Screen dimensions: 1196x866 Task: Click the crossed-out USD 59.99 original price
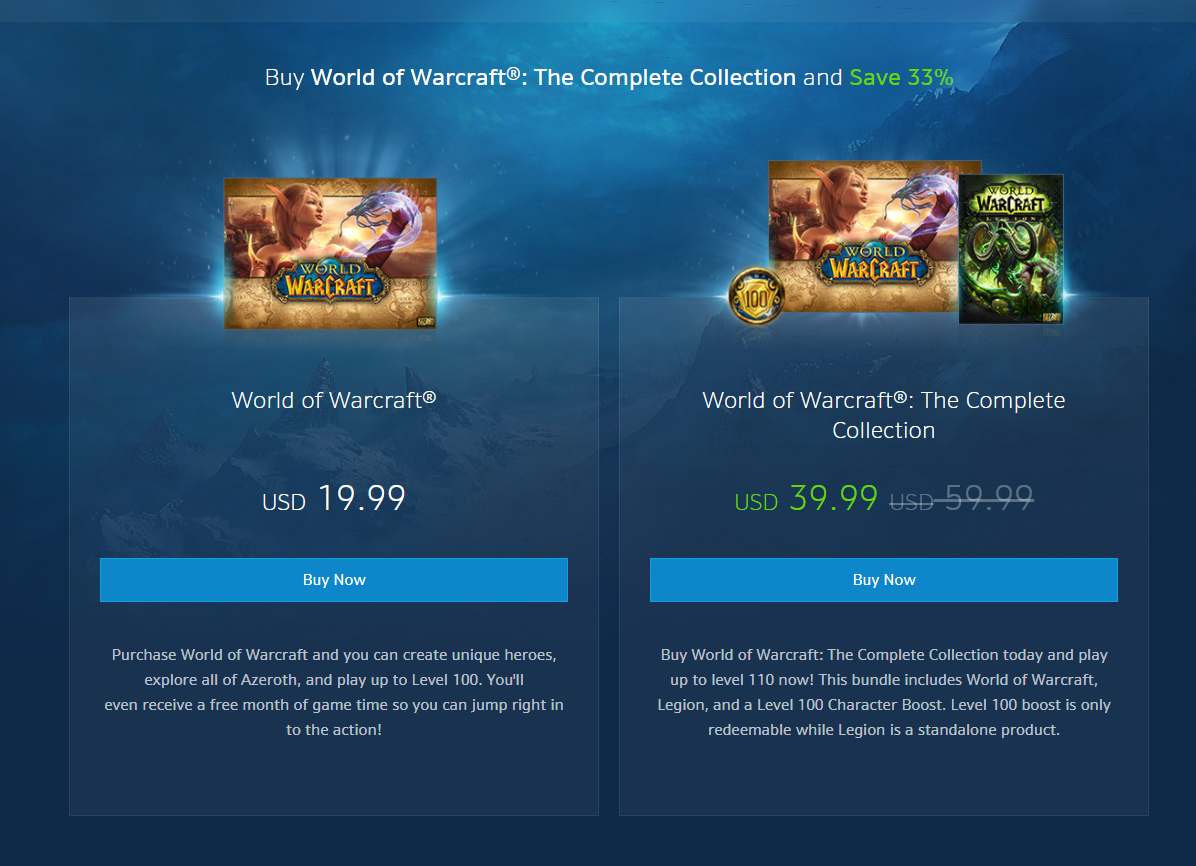962,498
